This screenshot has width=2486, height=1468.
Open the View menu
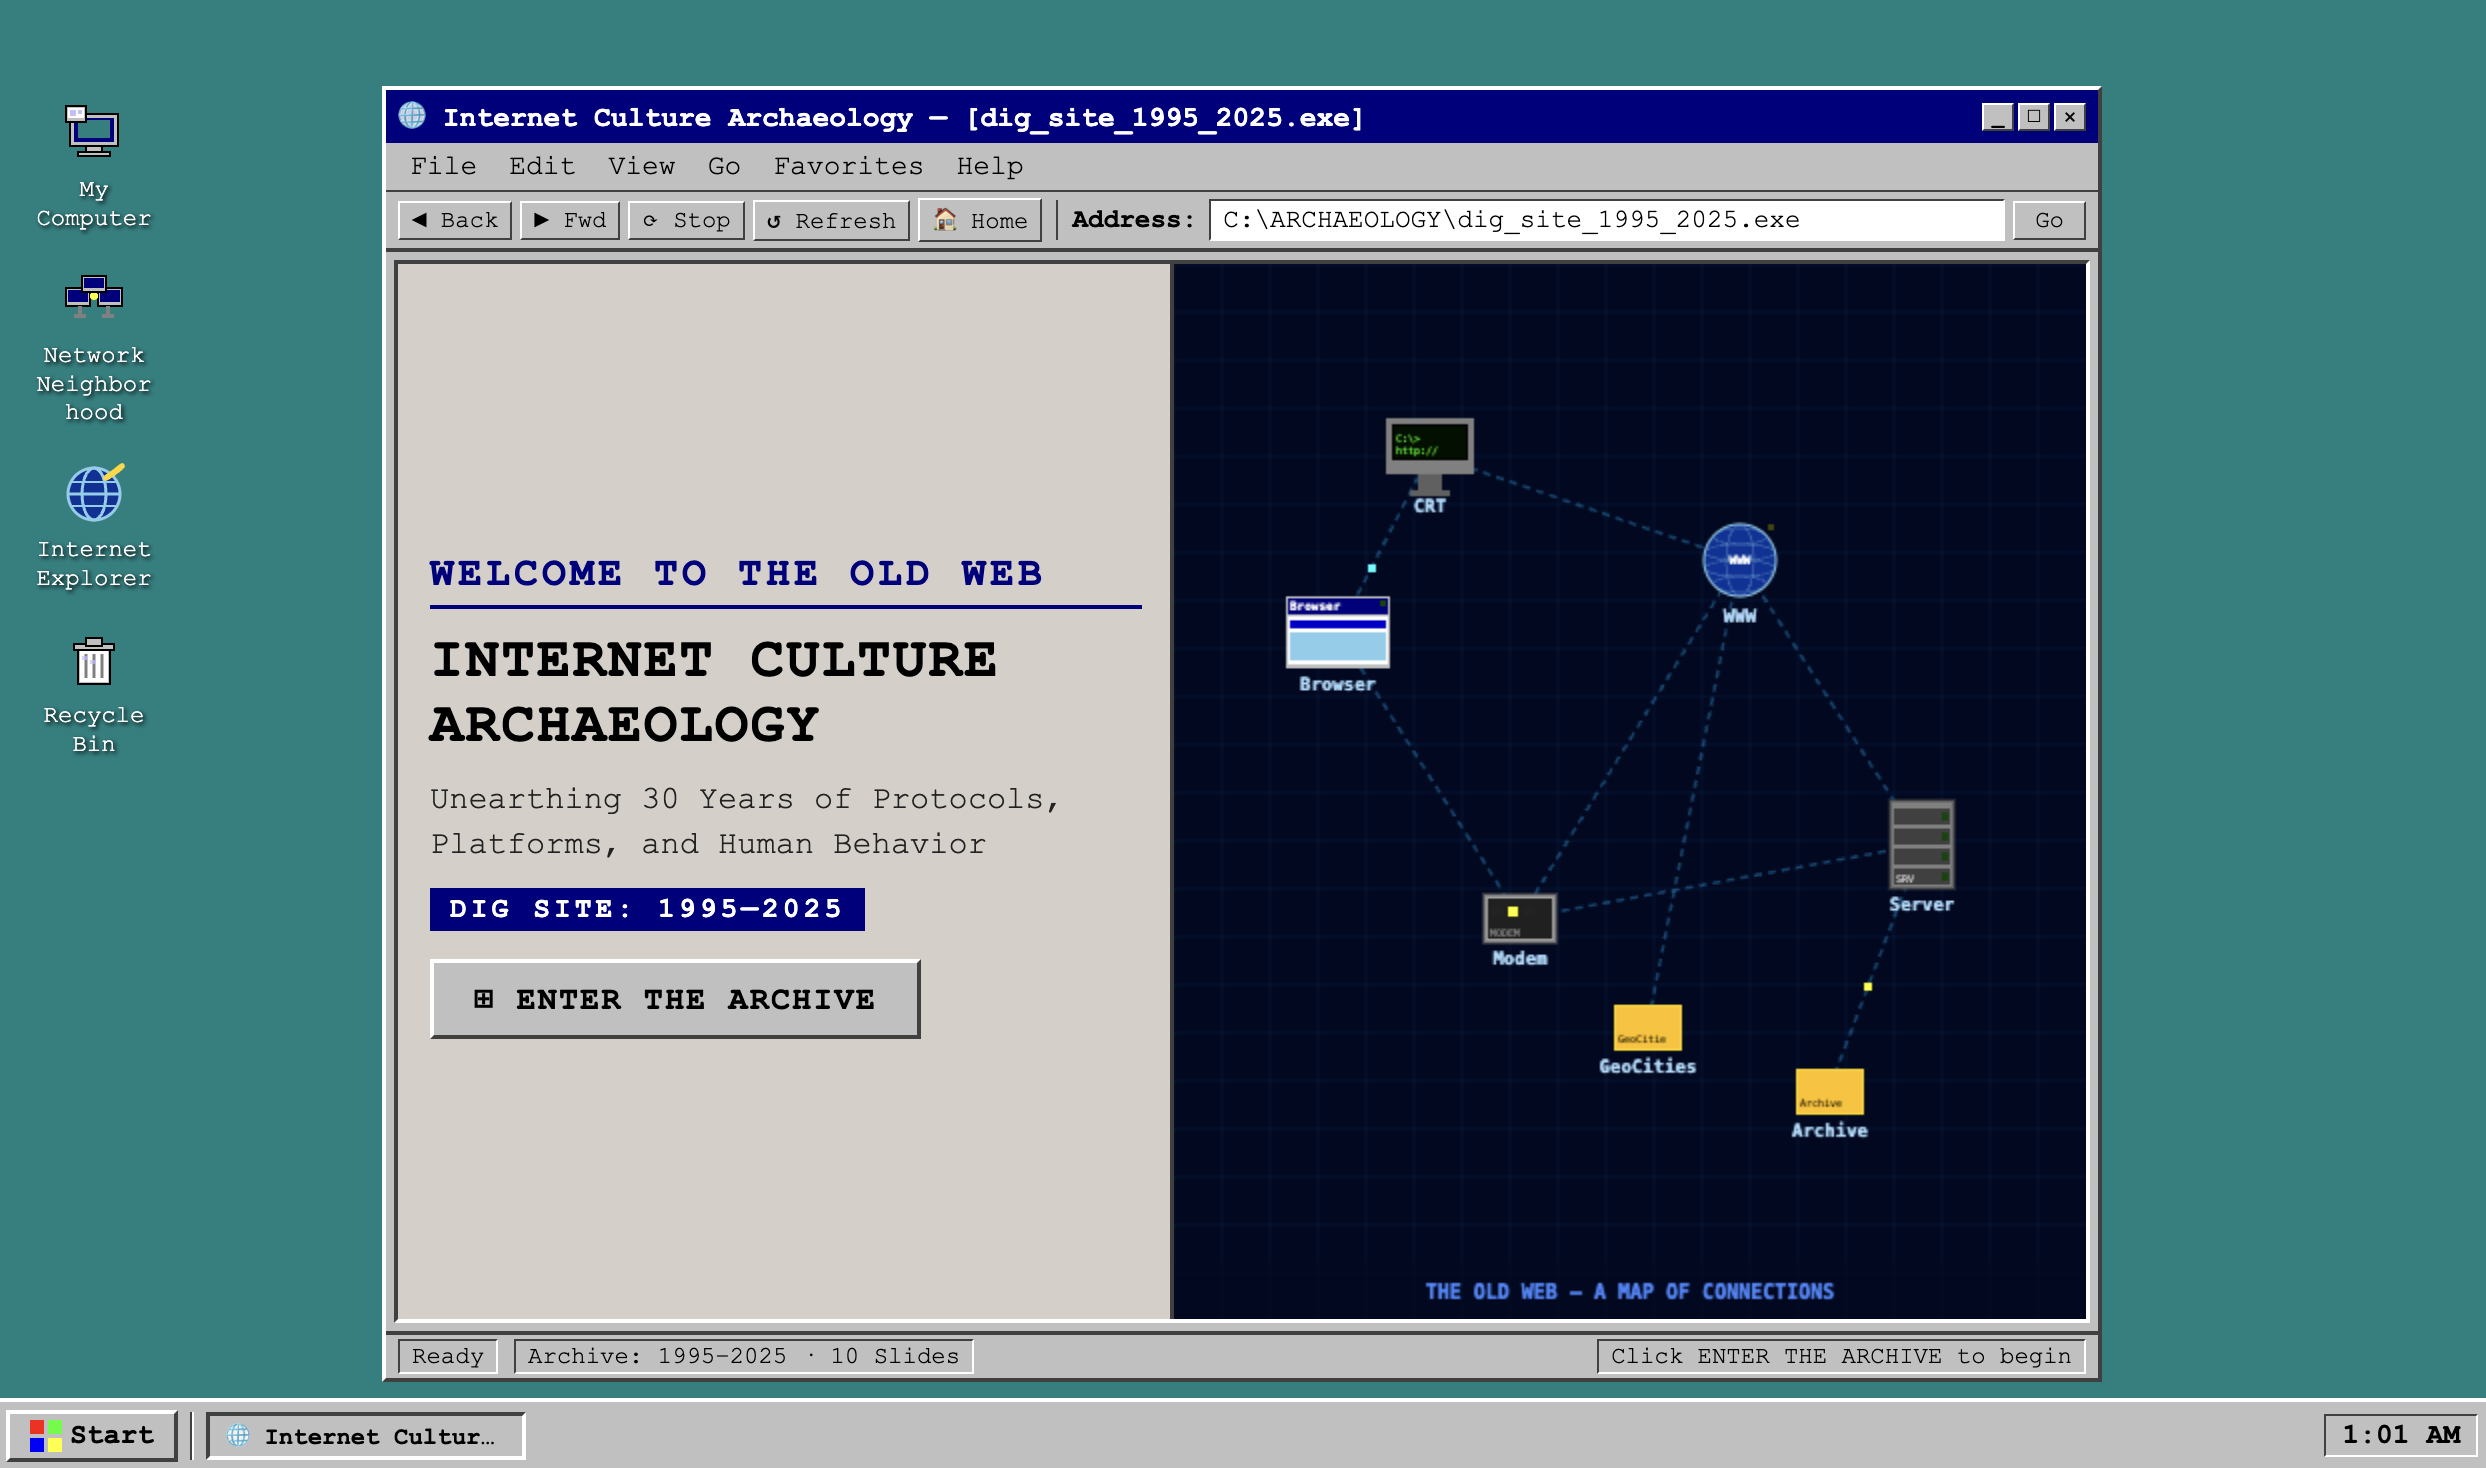click(641, 166)
